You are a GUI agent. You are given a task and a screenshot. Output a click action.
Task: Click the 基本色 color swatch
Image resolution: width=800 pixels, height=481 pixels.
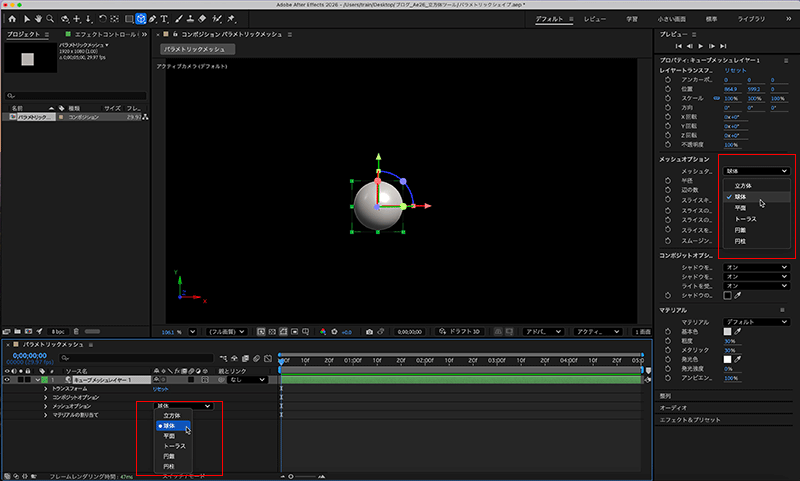(727, 330)
